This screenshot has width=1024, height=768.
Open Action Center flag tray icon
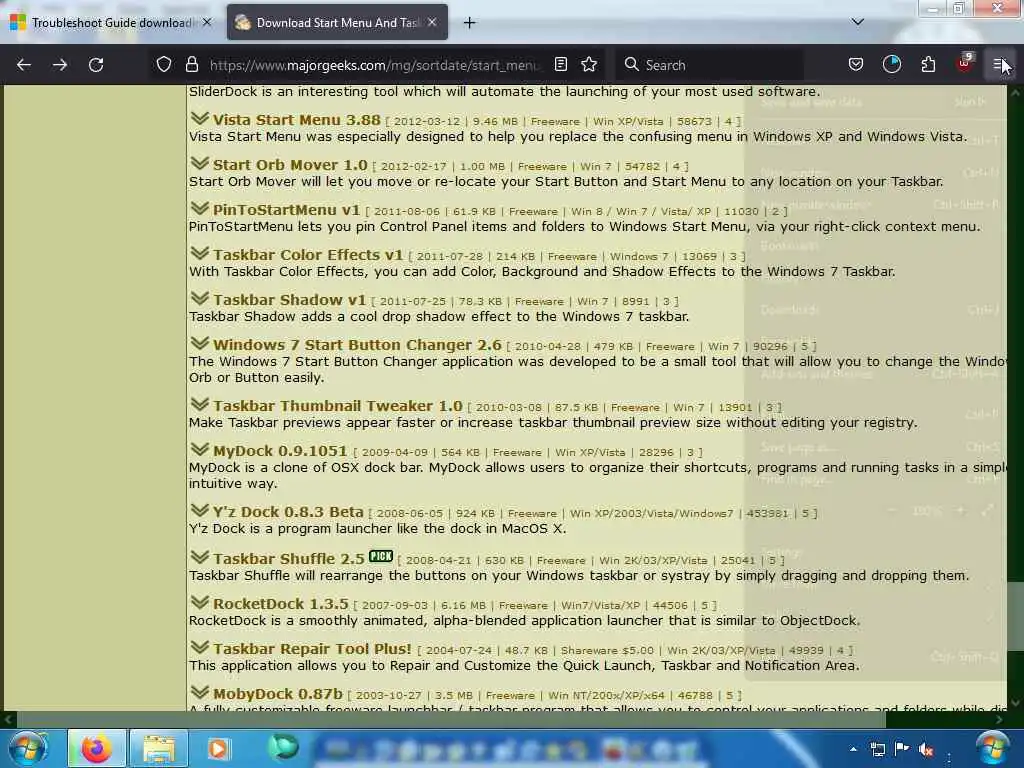coord(902,749)
